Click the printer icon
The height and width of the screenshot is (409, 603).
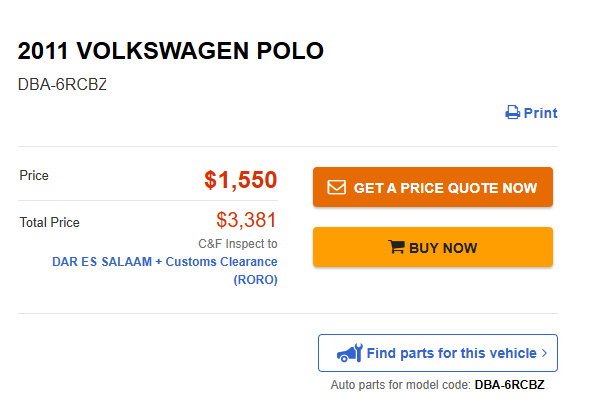click(512, 113)
